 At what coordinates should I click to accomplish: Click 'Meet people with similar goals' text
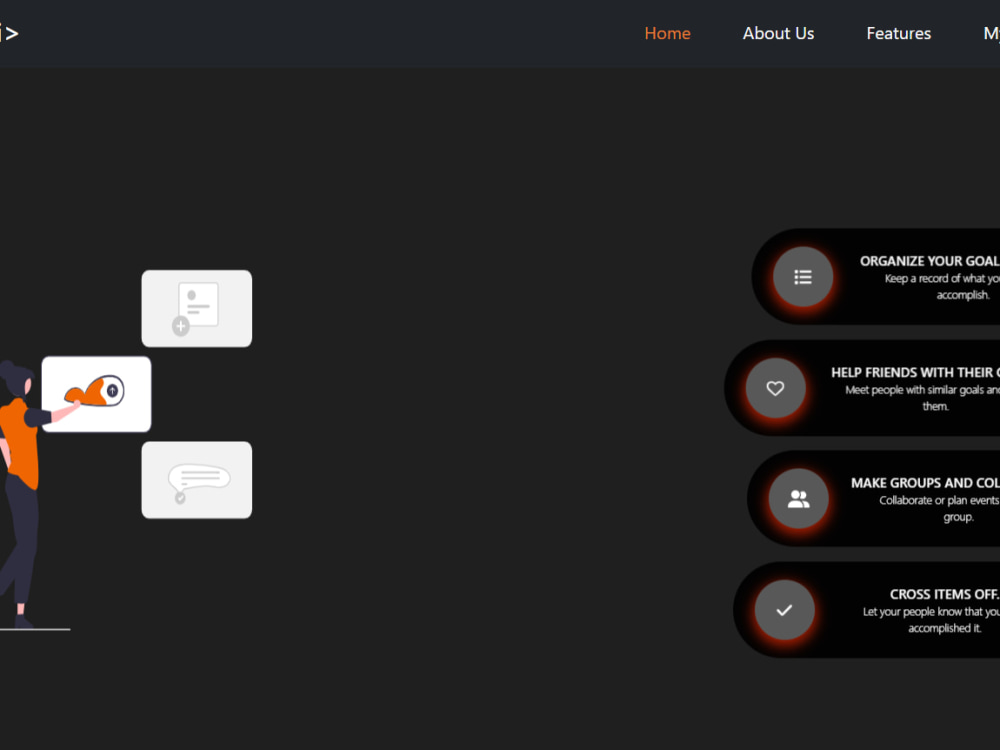tap(922, 398)
